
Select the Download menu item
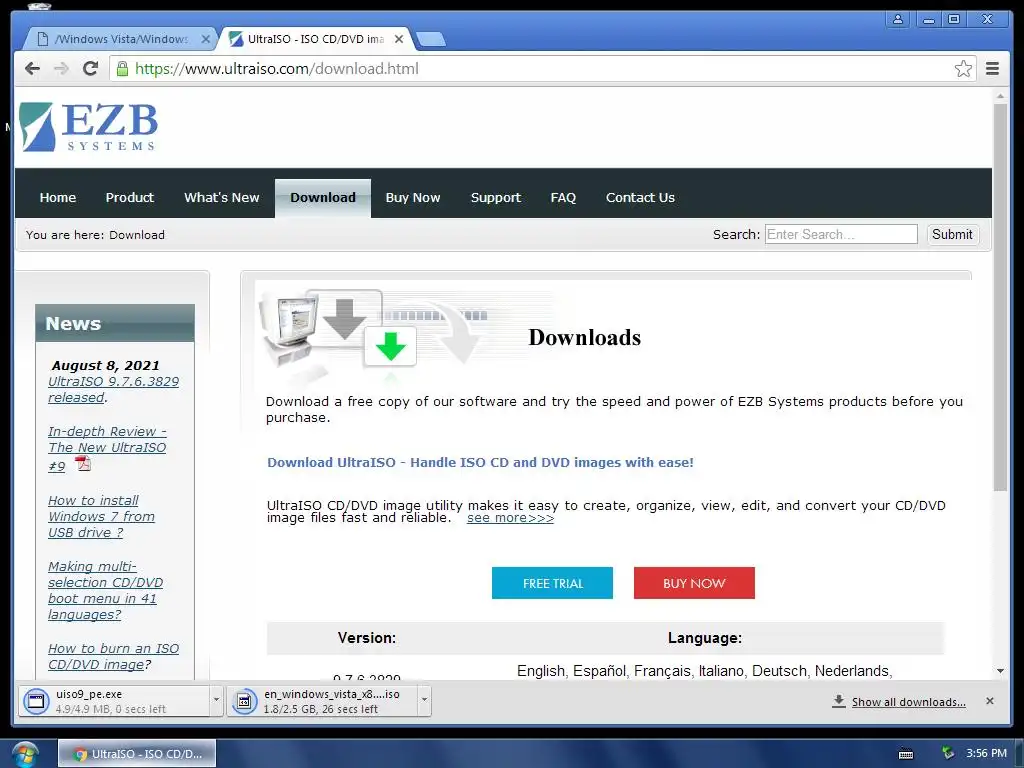tap(323, 198)
